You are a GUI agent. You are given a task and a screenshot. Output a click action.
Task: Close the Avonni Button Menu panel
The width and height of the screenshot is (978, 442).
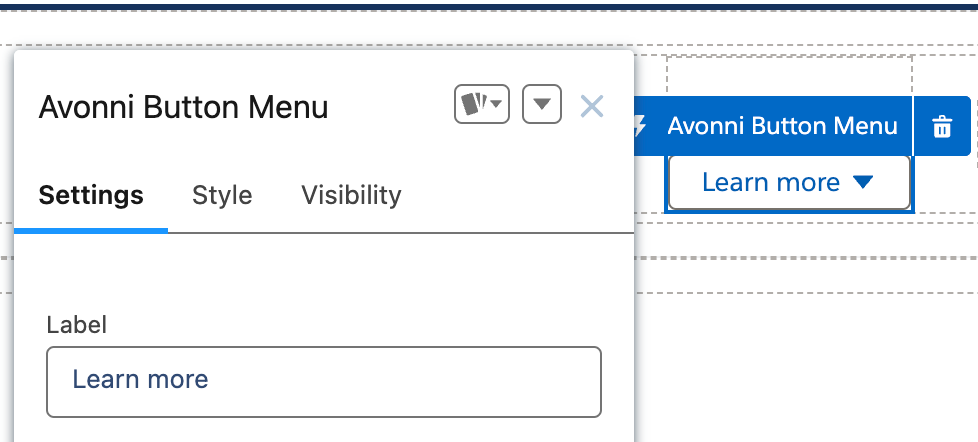592,106
